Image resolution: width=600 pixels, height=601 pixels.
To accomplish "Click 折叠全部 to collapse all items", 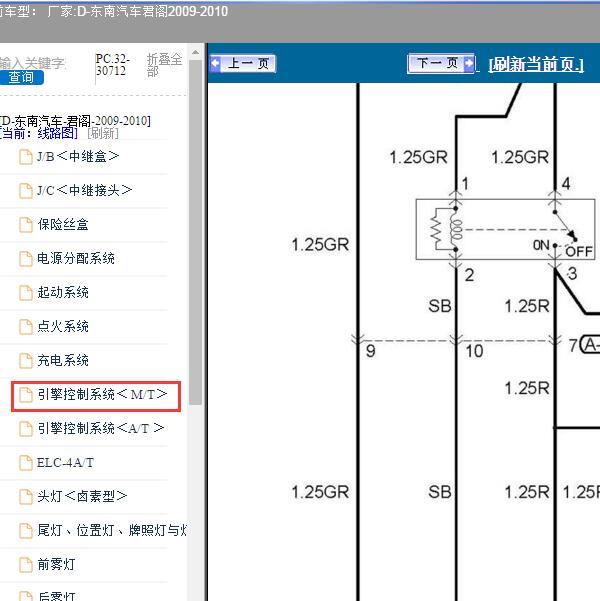I will pyautogui.click(x=164, y=65).
